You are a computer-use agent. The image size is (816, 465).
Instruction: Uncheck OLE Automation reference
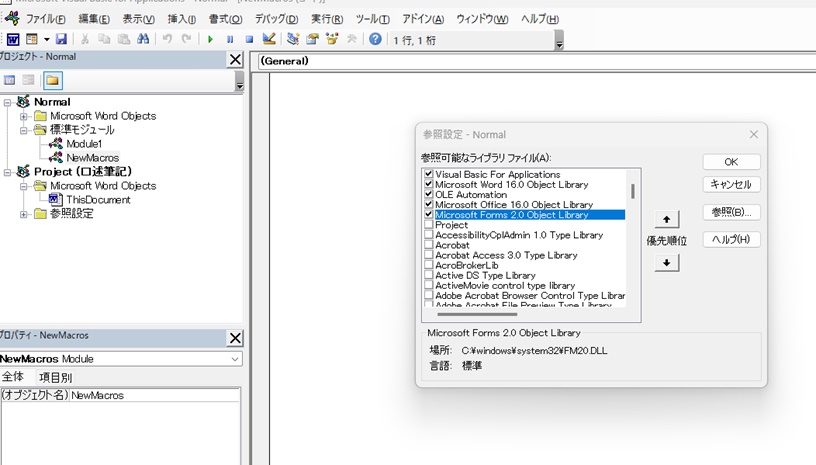(x=429, y=194)
